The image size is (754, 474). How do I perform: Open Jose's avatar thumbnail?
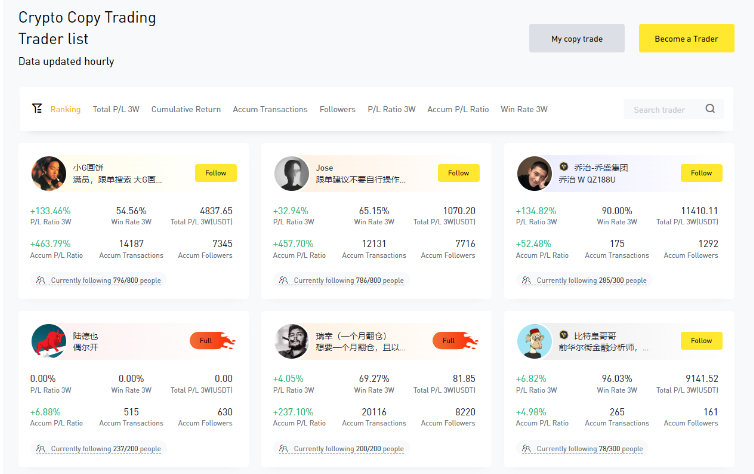[291, 174]
